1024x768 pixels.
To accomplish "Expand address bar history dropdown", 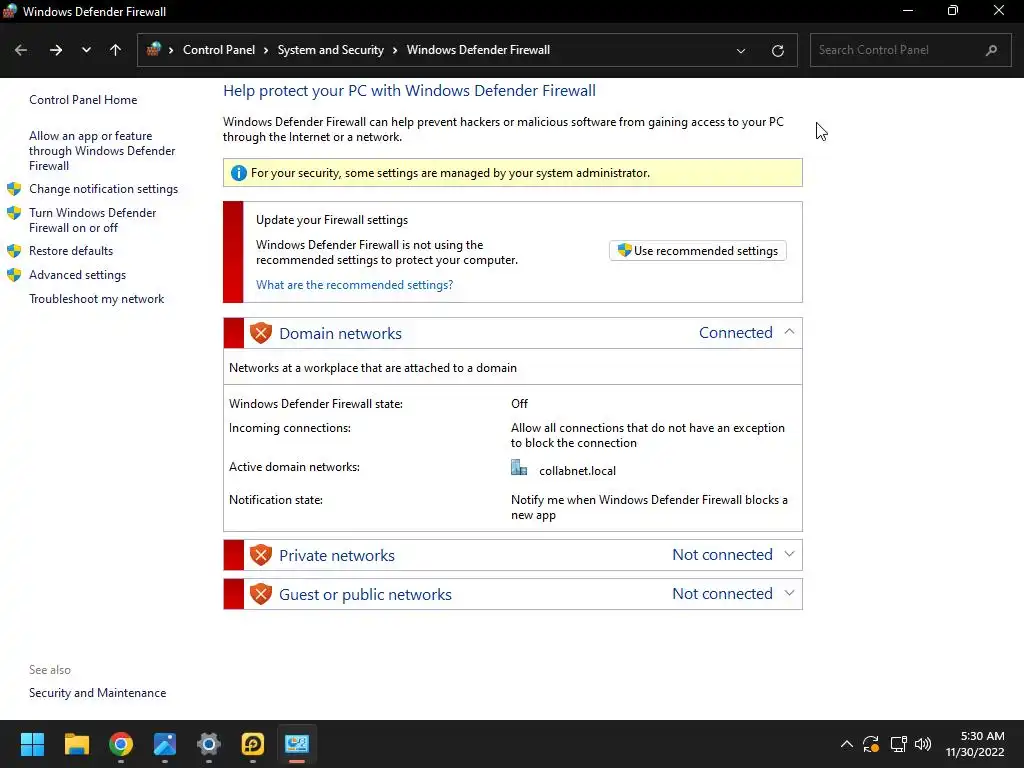I will (x=741, y=50).
